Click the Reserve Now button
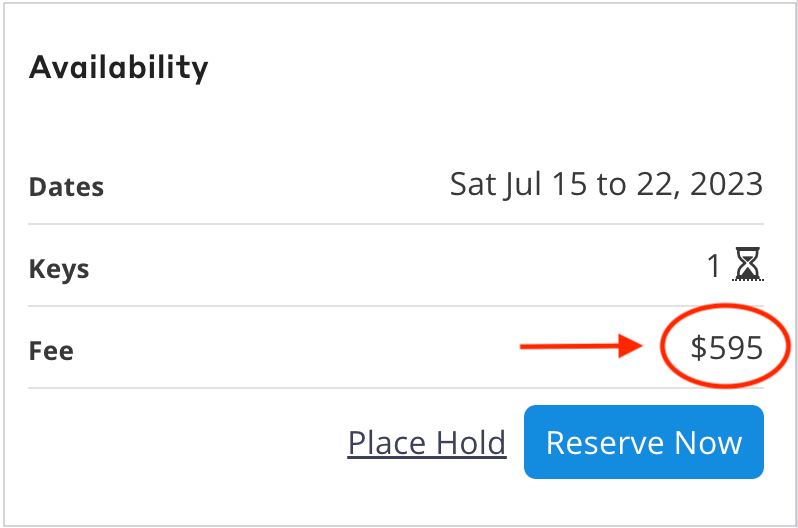Viewport: 798px width, 528px height. pos(643,442)
